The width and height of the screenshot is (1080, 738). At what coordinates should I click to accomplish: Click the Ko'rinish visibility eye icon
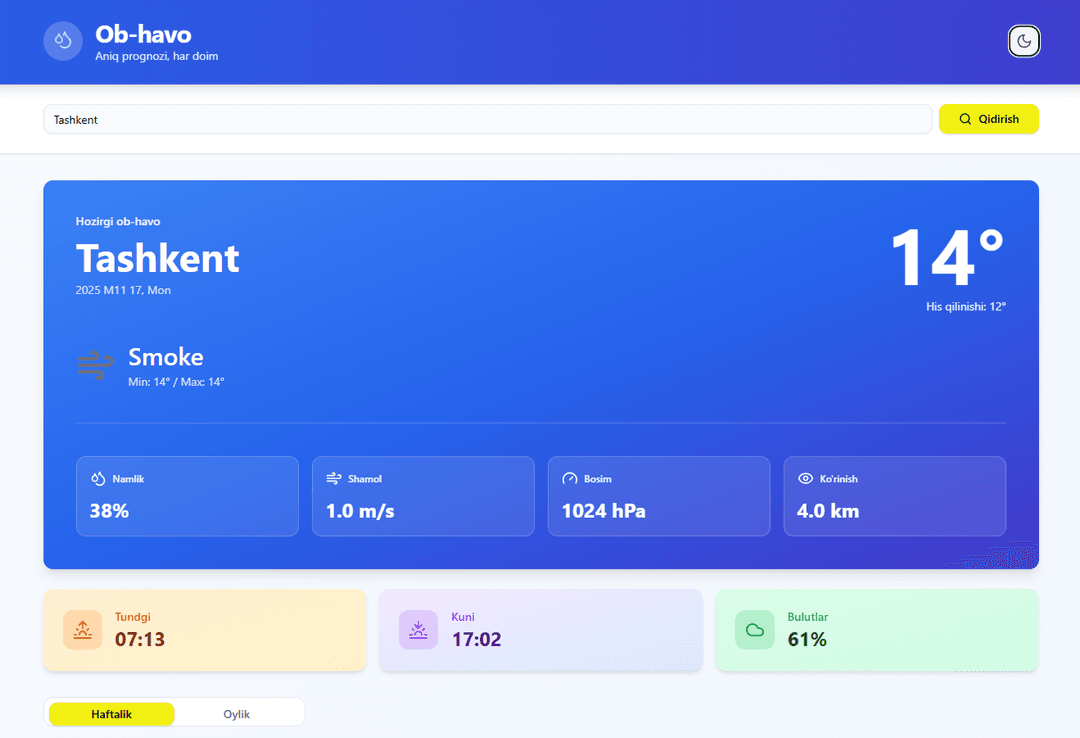tap(805, 478)
